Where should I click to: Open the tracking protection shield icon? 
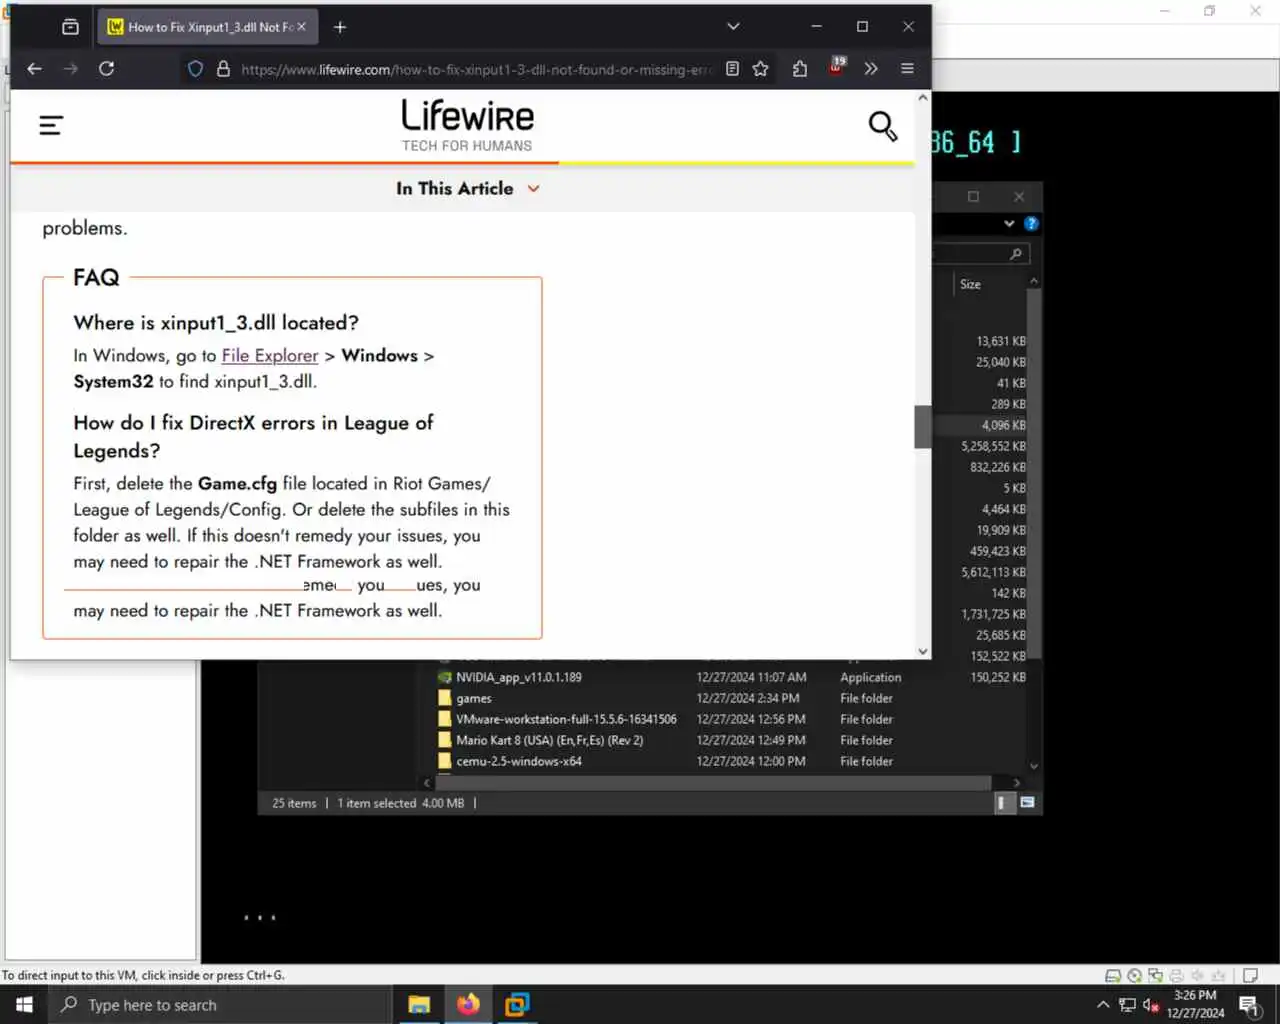pyautogui.click(x=196, y=69)
